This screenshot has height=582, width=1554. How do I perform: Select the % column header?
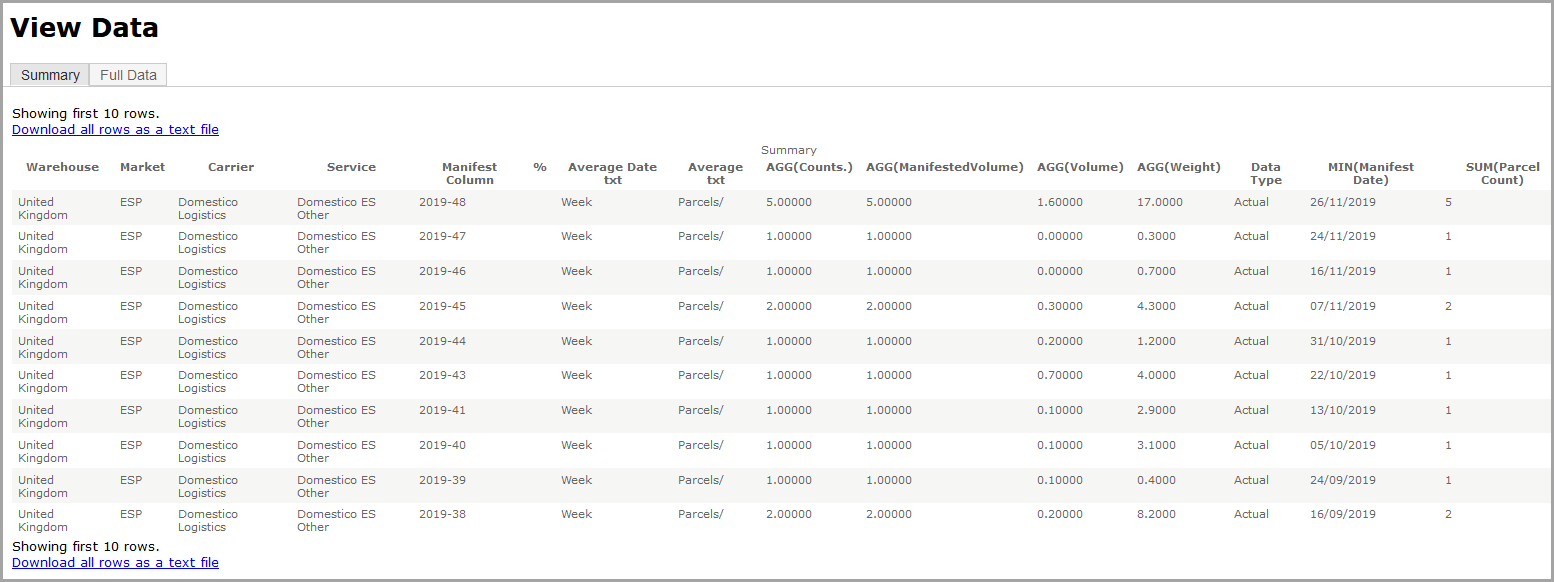click(540, 167)
